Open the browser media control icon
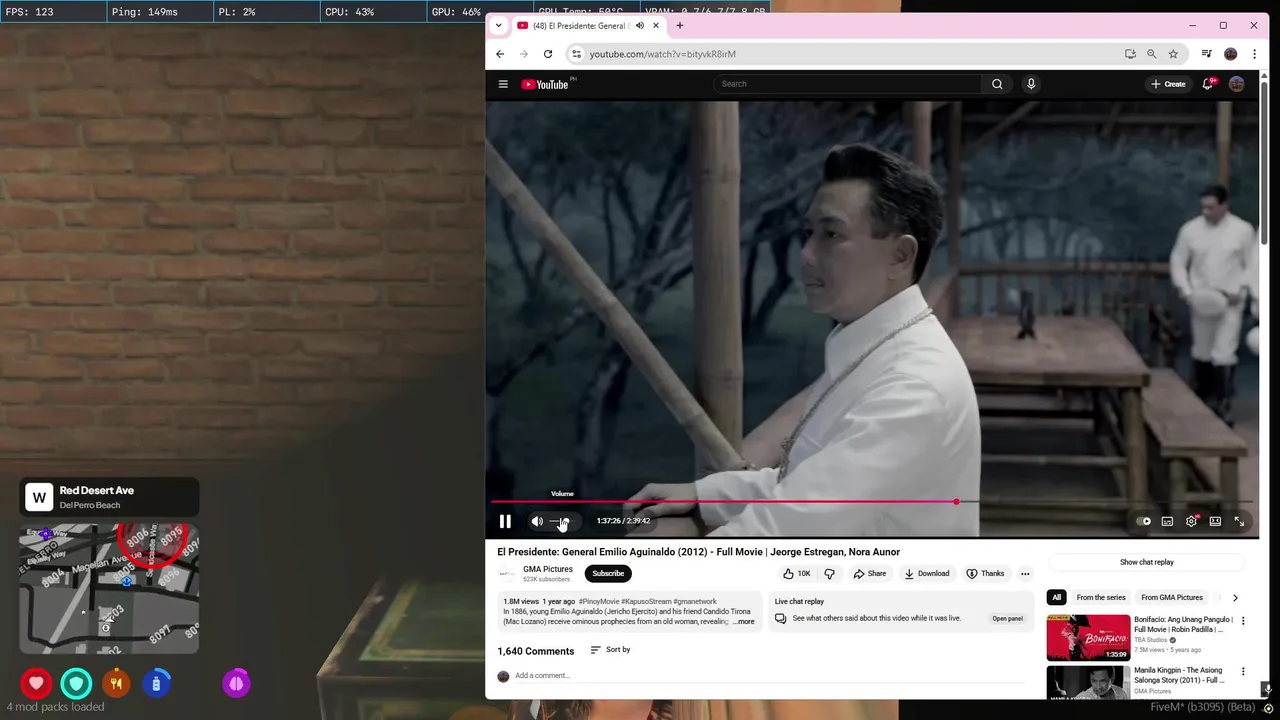Image resolution: width=1280 pixels, height=720 pixels. tap(1207, 54)
